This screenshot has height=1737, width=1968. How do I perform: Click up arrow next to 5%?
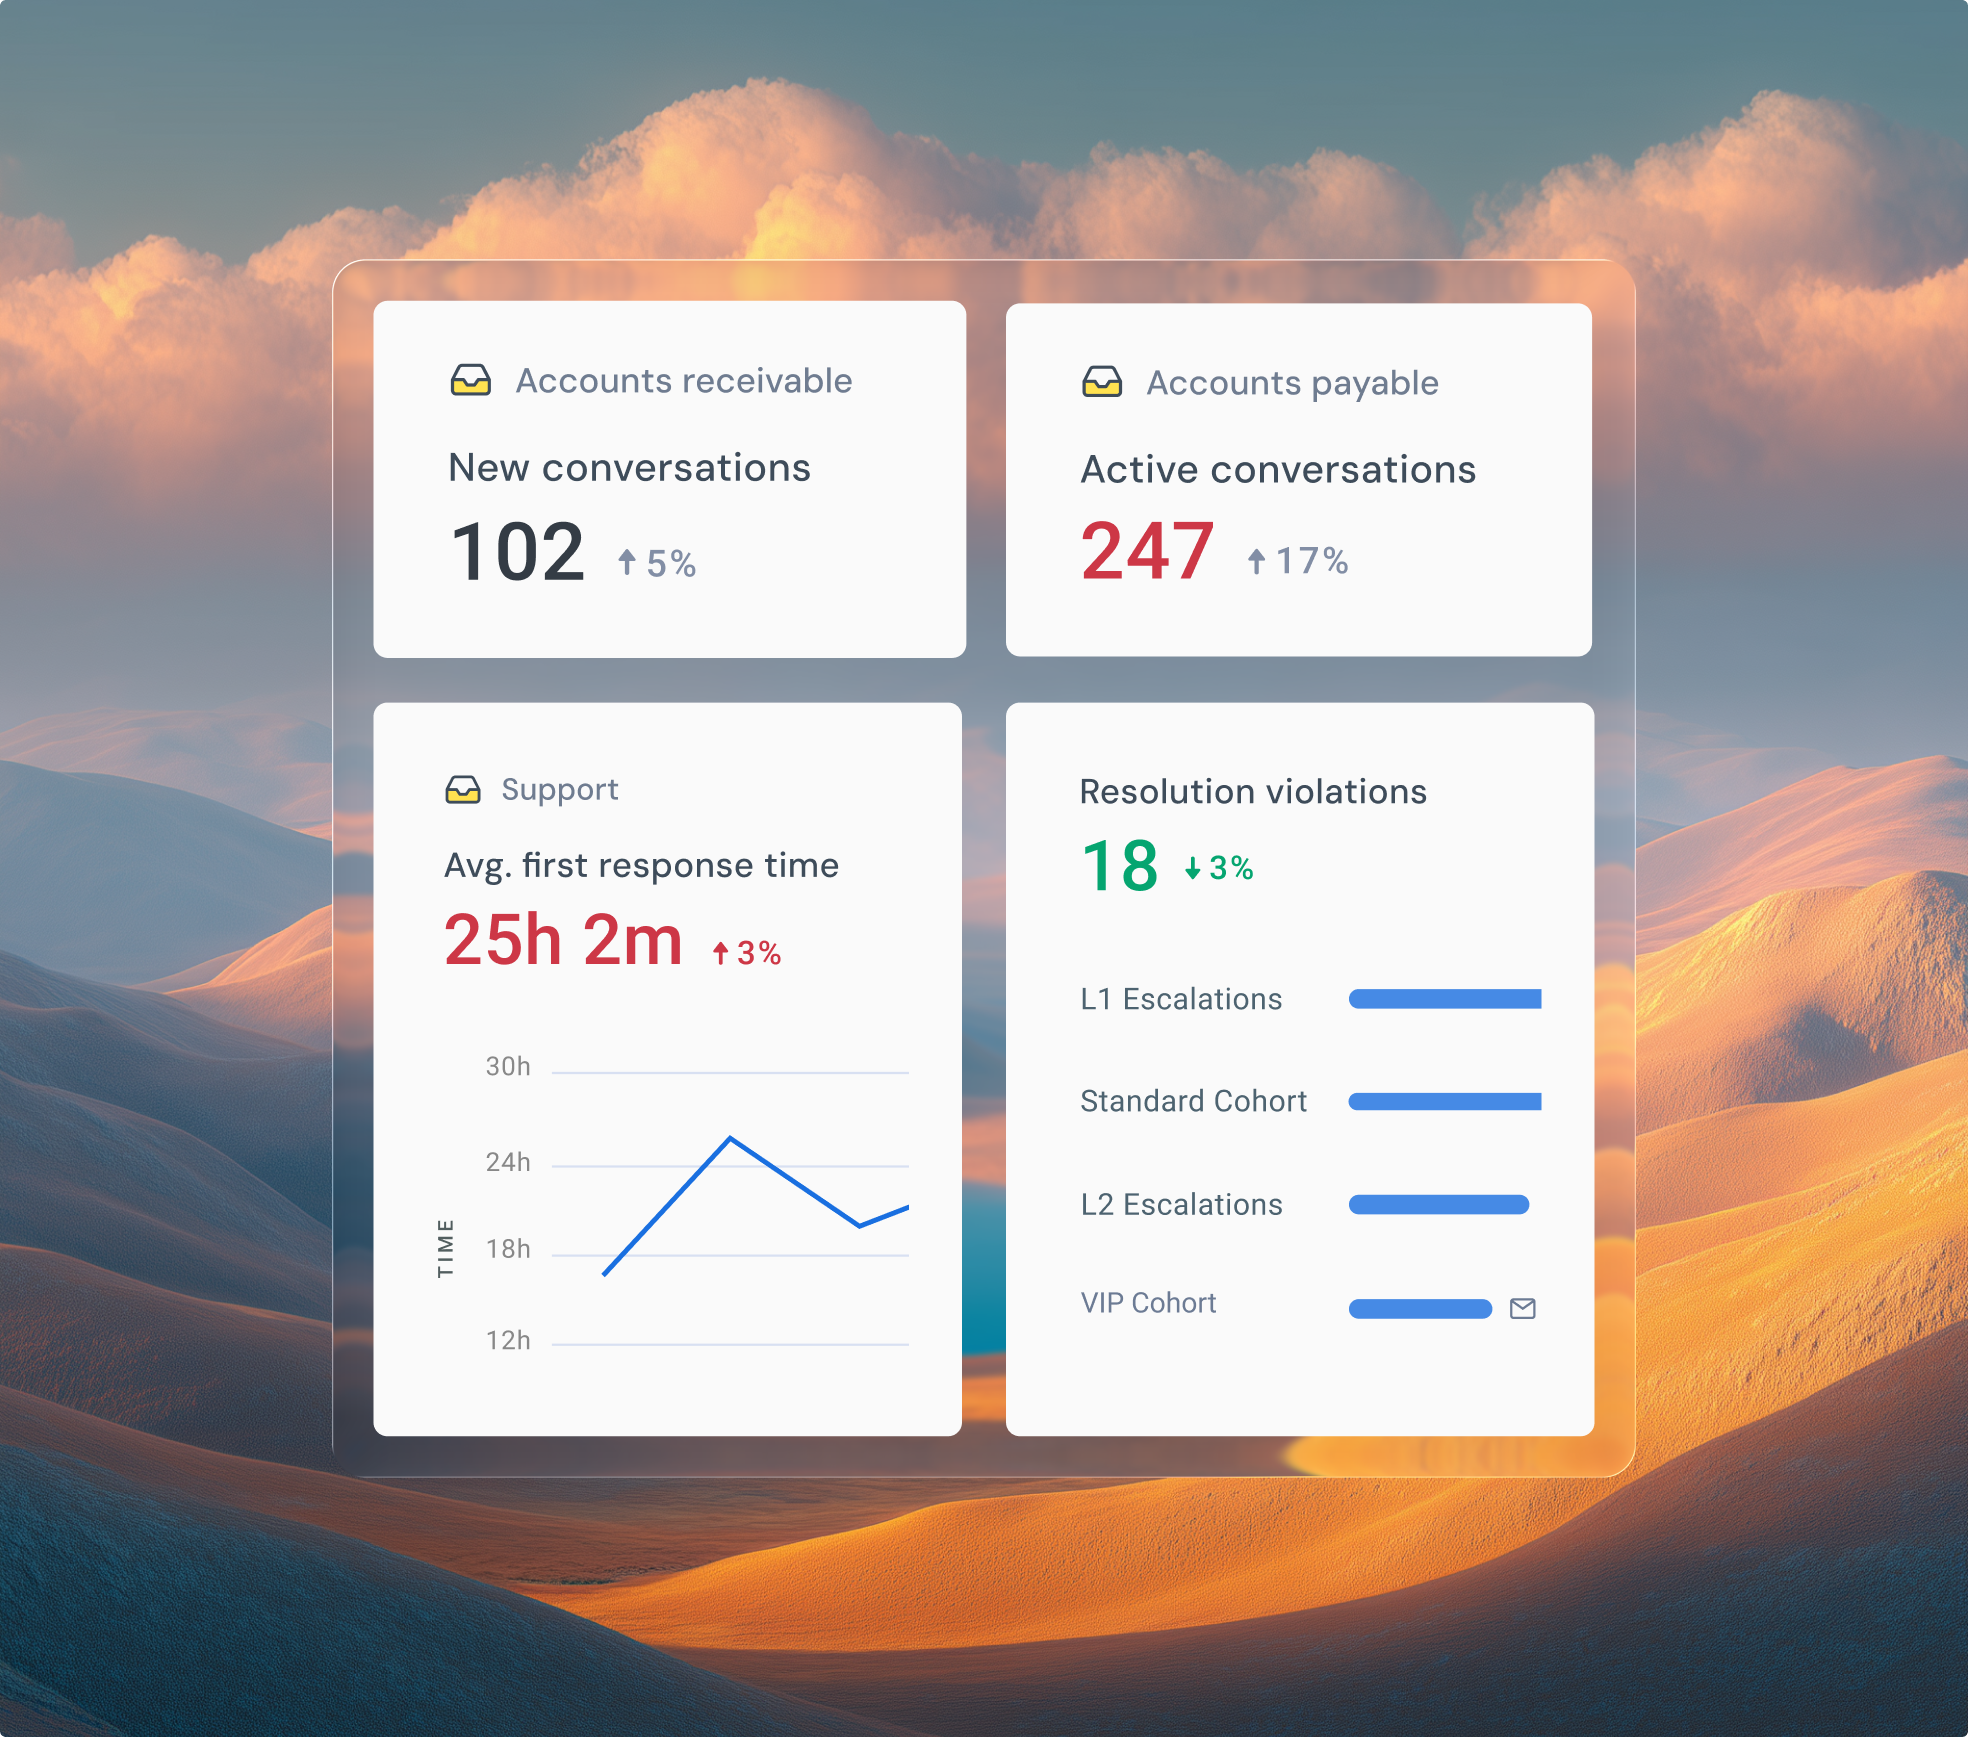pos(627,562)
